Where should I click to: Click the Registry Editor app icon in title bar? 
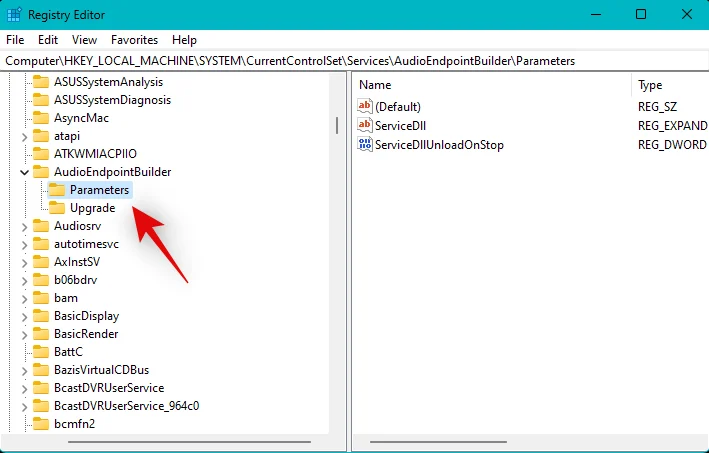tap(14, 14)
